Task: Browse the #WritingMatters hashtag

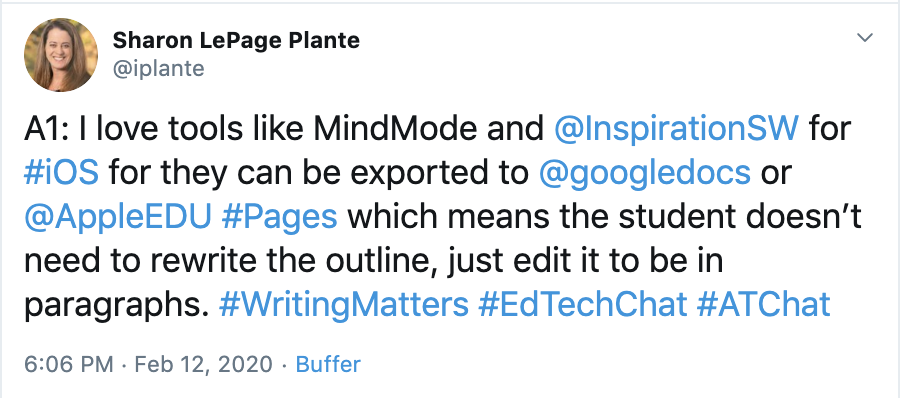Action: [x=343, y=305]
